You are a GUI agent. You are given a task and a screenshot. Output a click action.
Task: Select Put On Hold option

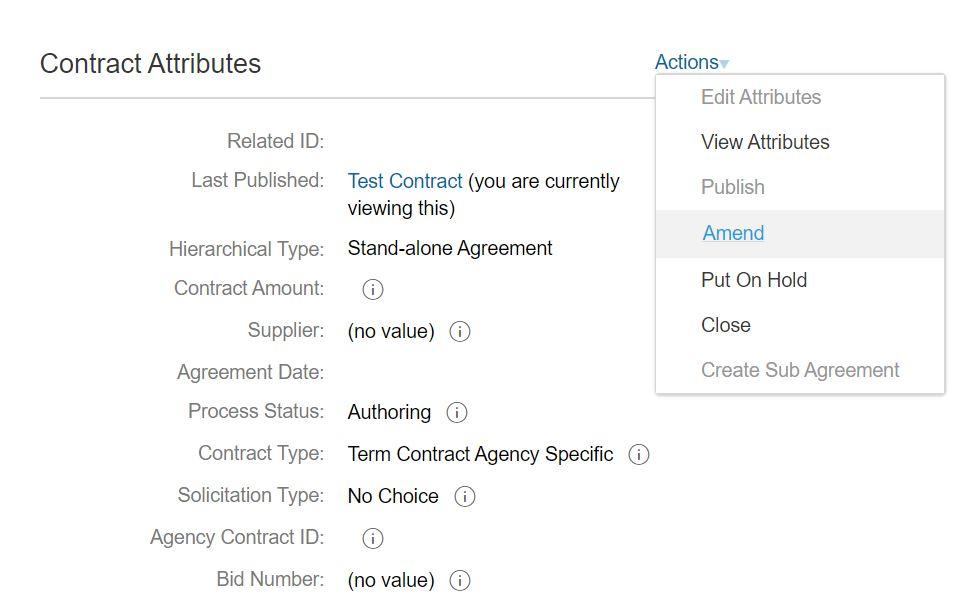pyautogui.click(x=754, y=280)
